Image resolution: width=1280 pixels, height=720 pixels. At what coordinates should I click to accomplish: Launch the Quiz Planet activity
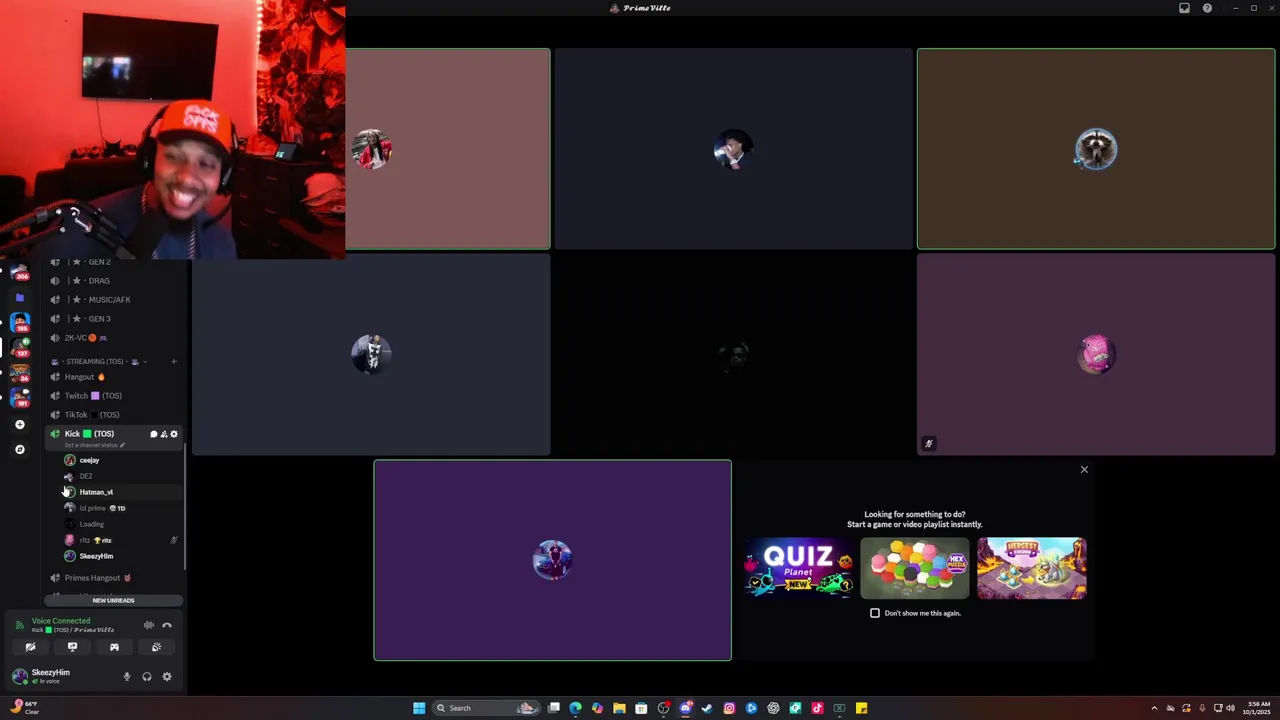(x=798, y=568)
